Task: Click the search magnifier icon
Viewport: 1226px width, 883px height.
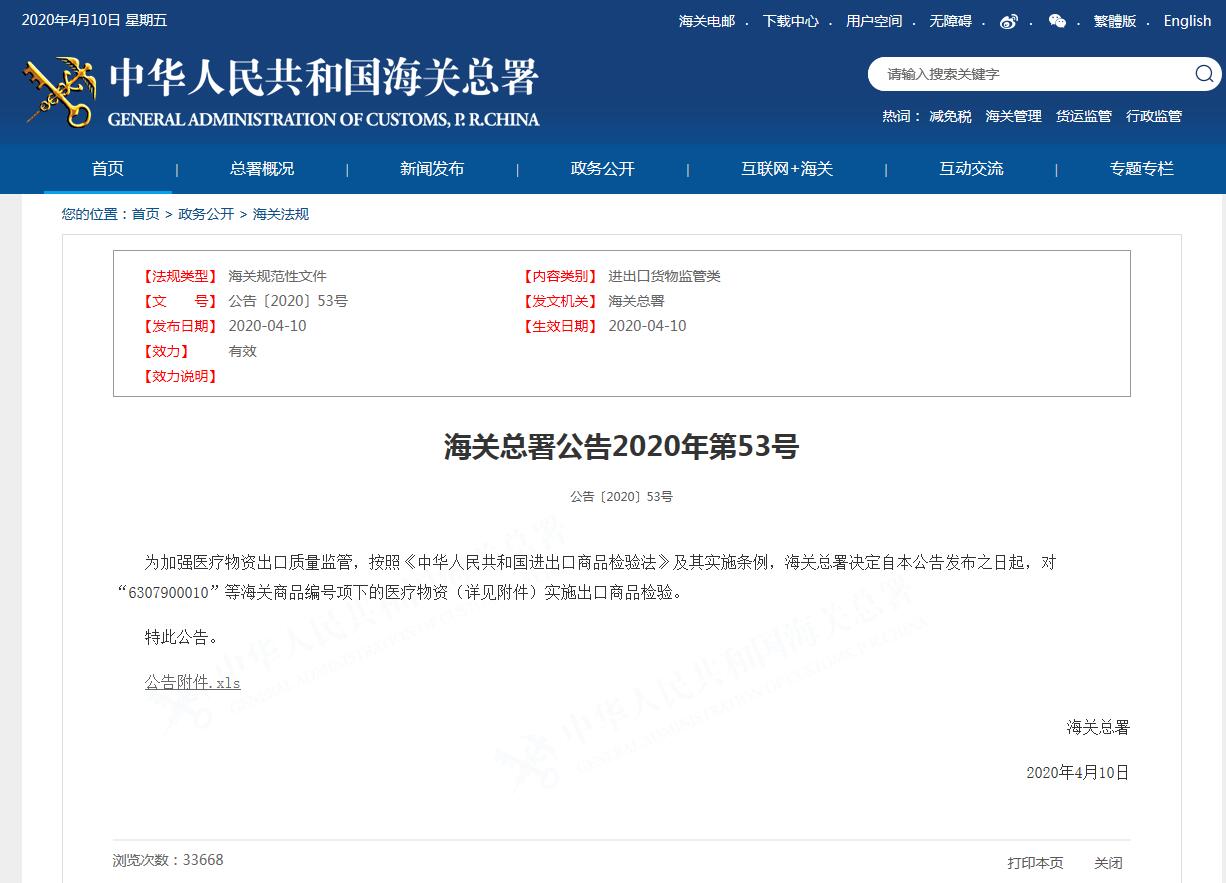Action: point(1203,73)
